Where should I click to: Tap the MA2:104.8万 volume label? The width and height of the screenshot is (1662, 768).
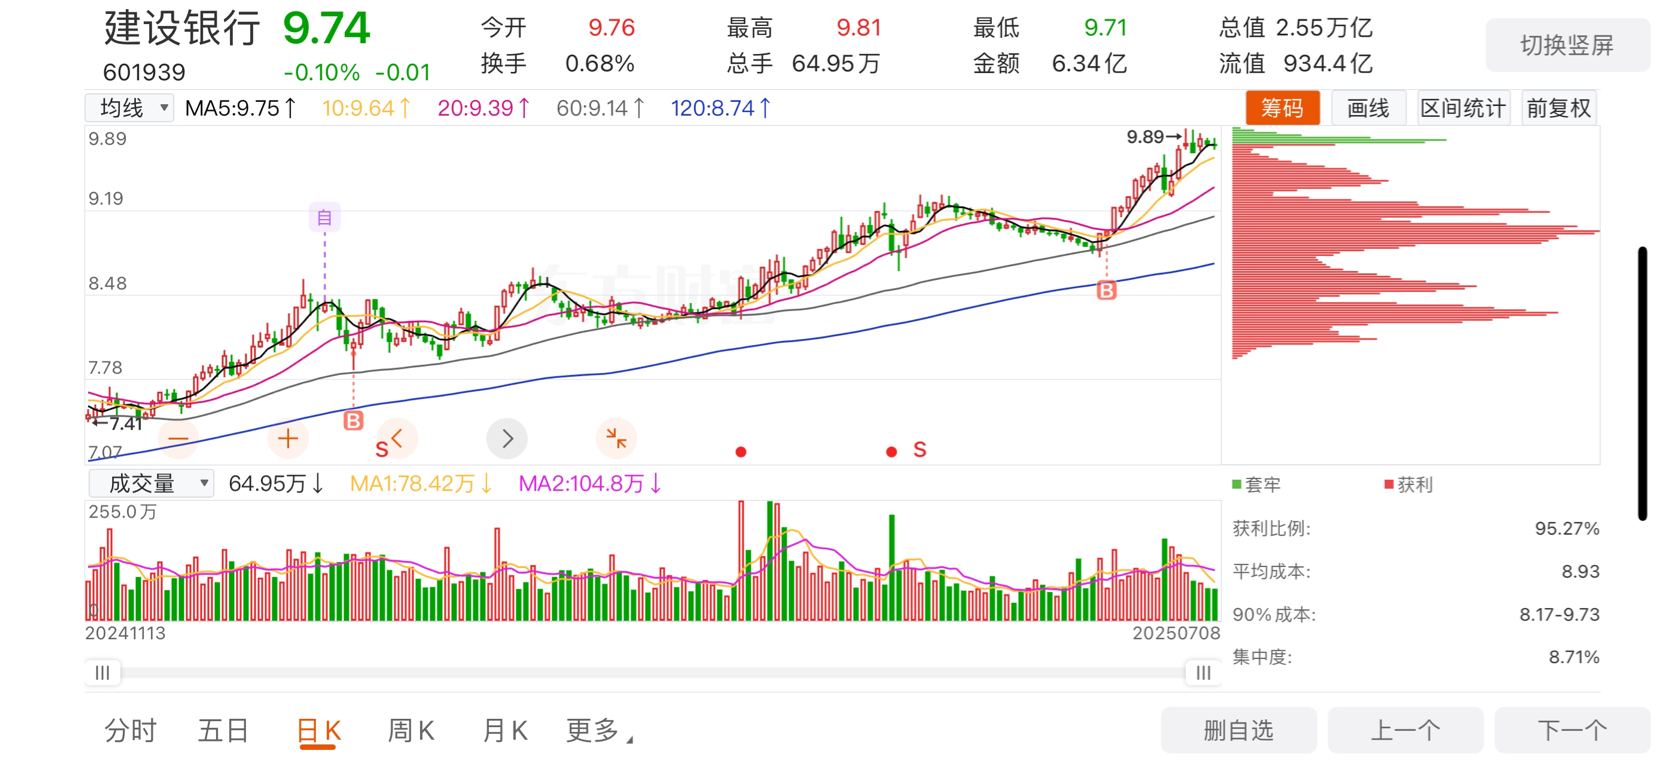click(590, 484)
